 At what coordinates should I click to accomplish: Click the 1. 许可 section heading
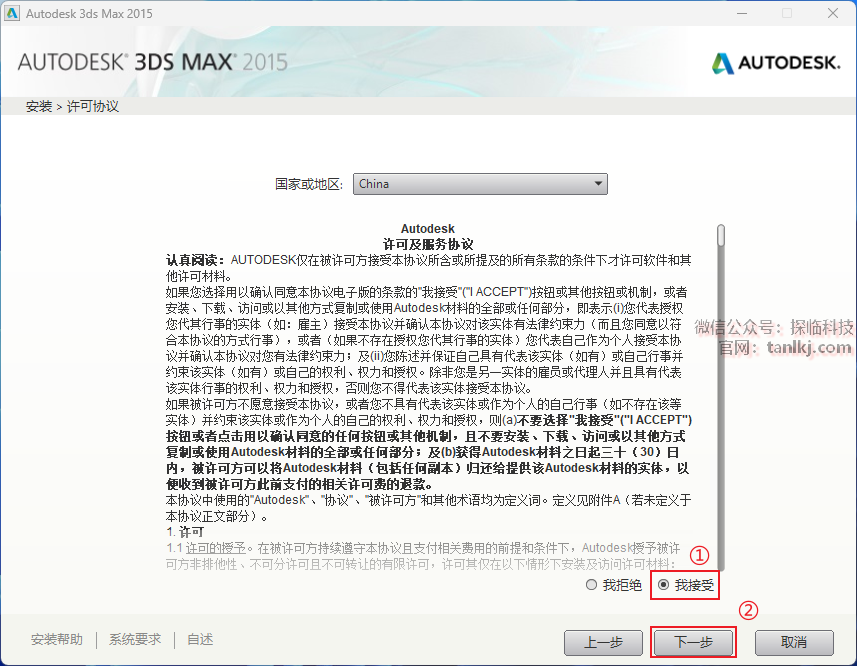pyautogui.click(x=185, y=532)
